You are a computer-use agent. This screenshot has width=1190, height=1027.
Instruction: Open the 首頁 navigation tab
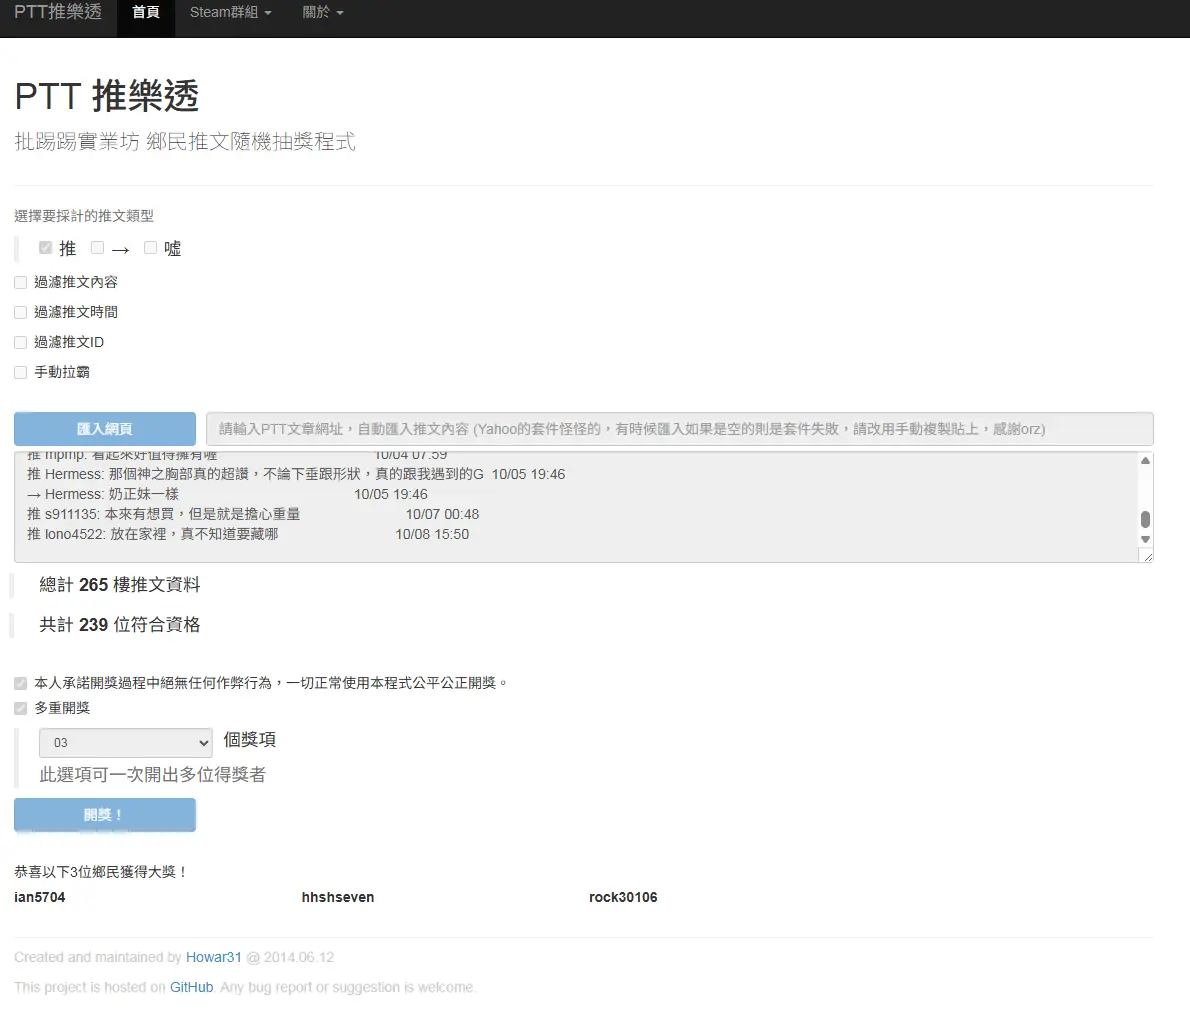pyautogui.click(x=146, y=13)
